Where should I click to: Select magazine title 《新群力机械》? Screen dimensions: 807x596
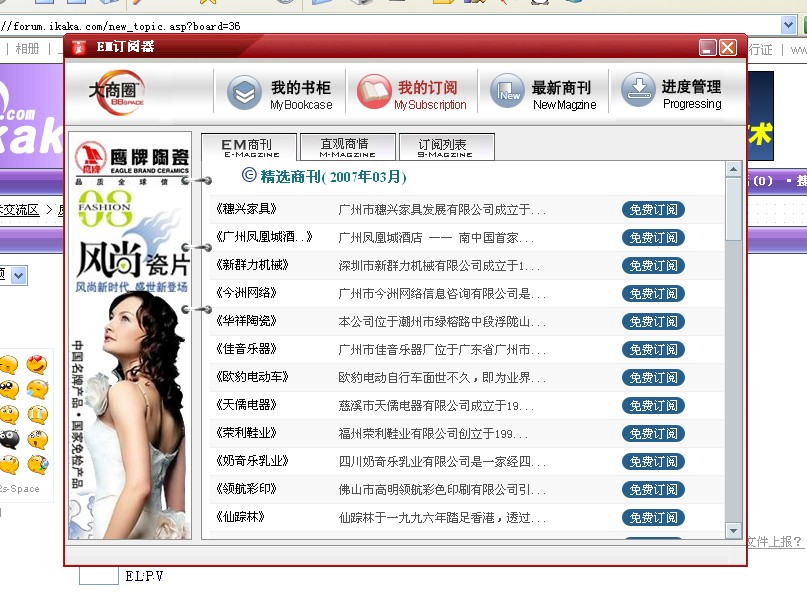pos(252,265)
